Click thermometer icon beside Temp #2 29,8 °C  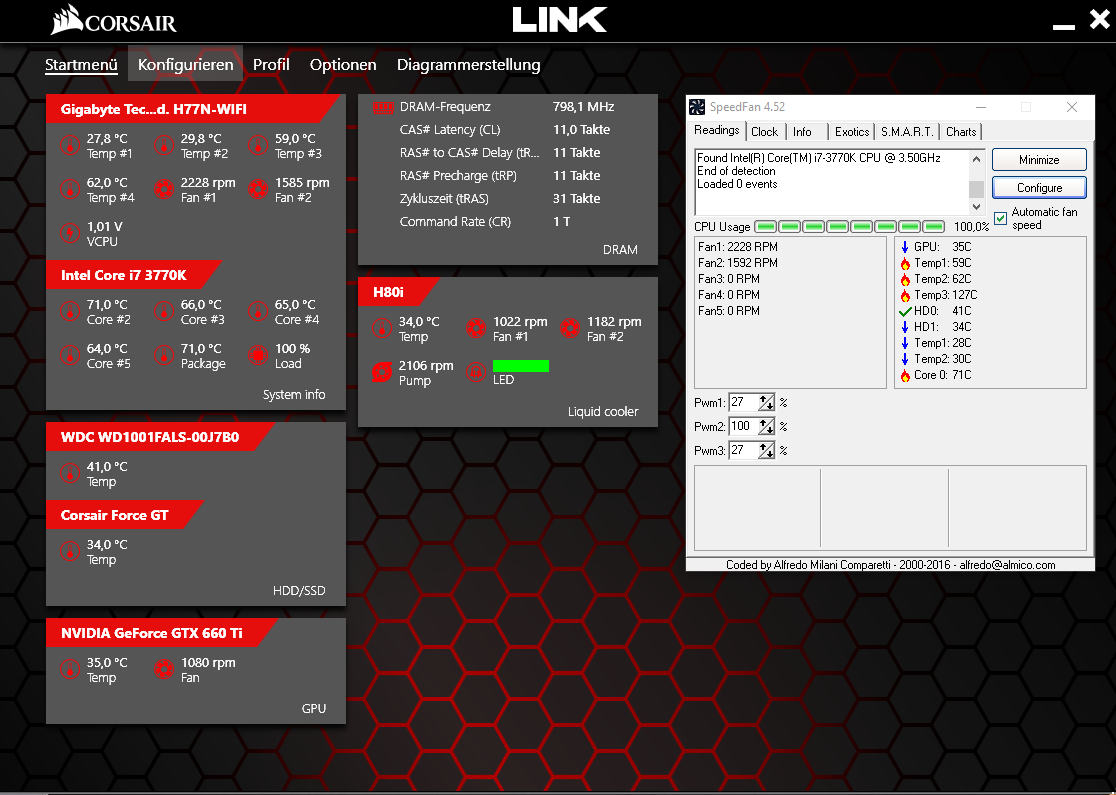tap(164, 146)
